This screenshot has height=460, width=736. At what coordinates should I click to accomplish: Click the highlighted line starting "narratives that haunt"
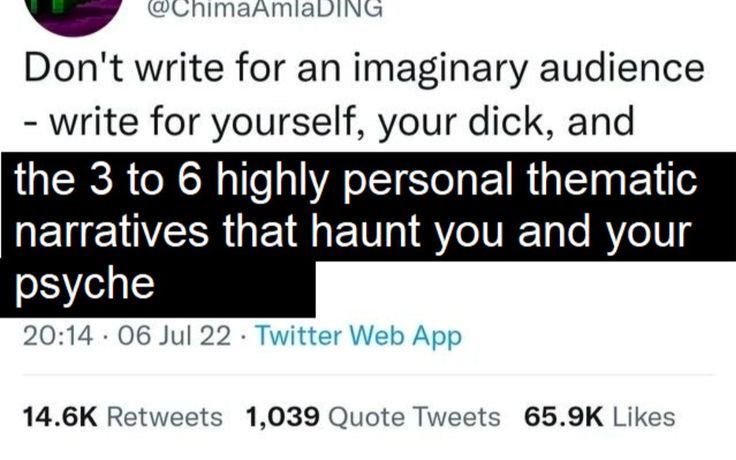click(353, 231)
